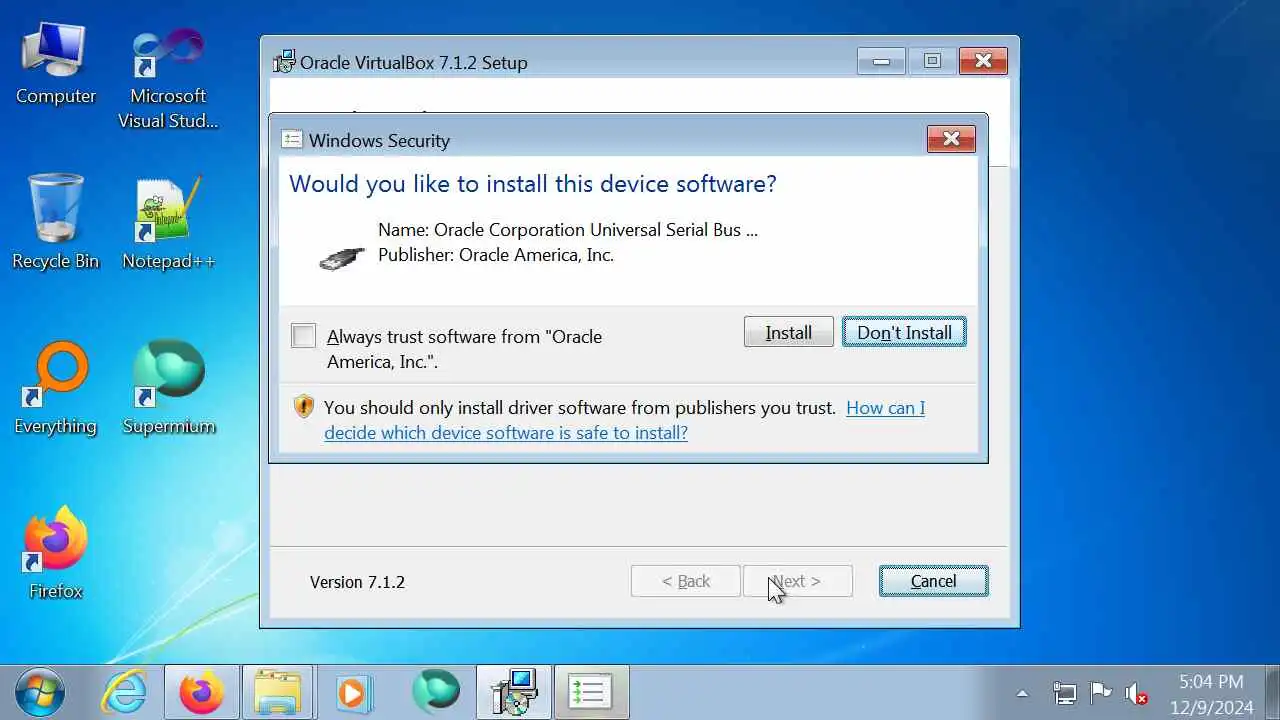Open Microsoft Visual Studio shortcut
Image resolution: width=1280 pixels, height=720 pixels.
click(x=168, y=78)
